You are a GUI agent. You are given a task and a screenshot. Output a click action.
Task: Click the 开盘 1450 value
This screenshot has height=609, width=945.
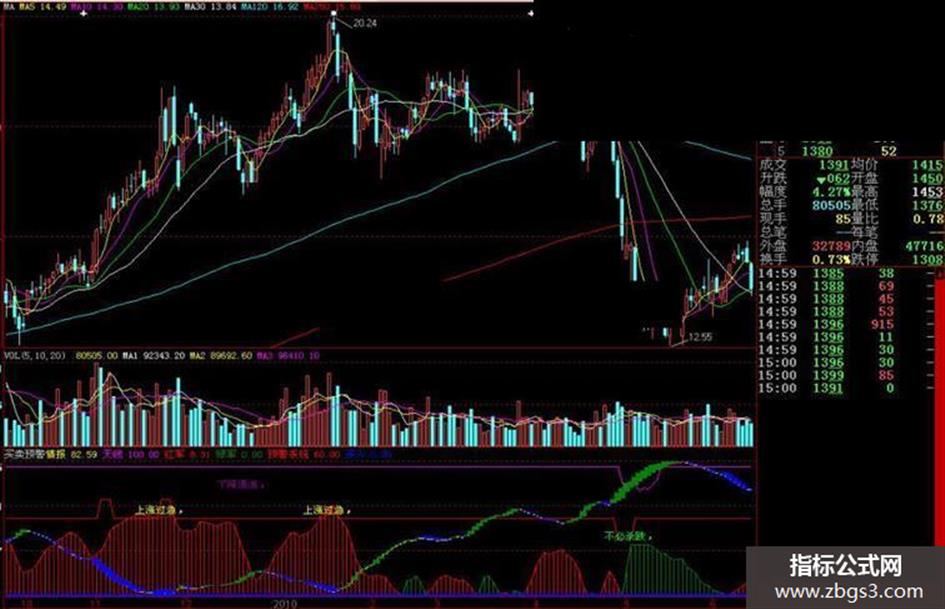(x=927, y=178)
